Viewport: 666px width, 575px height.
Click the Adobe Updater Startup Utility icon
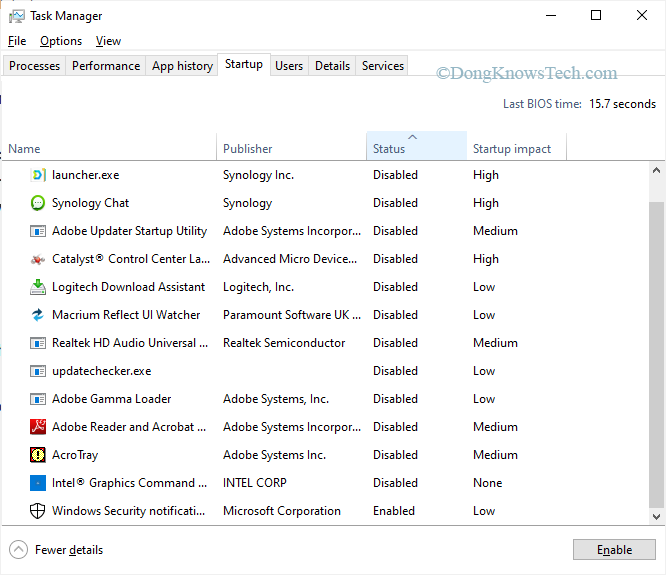pyautogui.click(x=38, y=231)
